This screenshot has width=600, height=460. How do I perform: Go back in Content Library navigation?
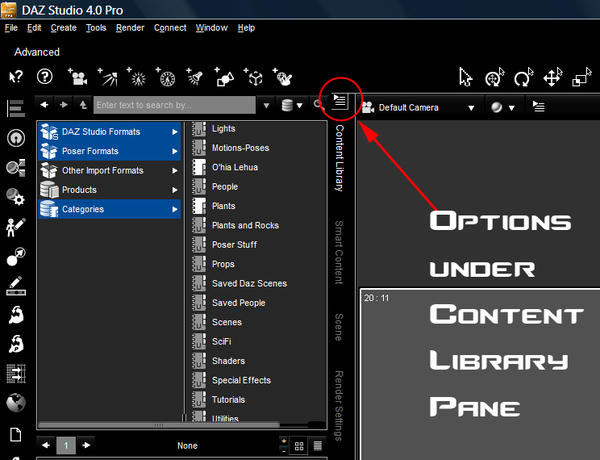[44, 104]
